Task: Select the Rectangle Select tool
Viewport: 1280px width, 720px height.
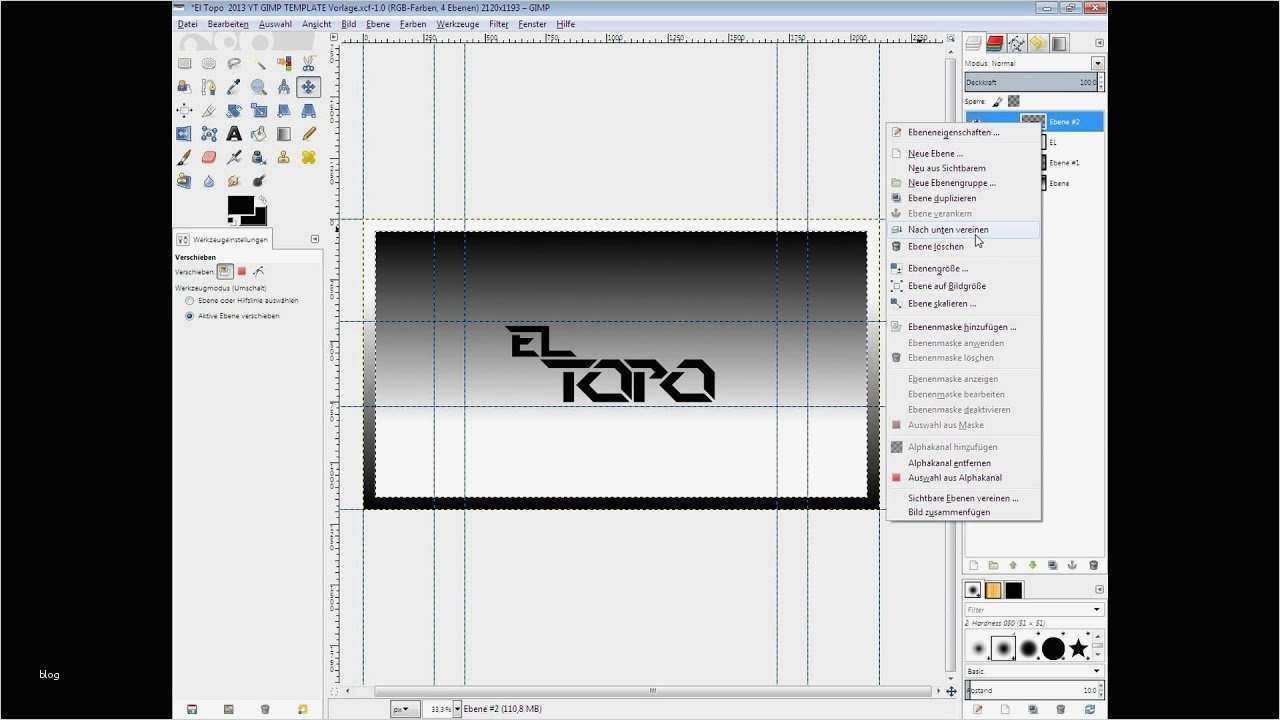Action: pos(183,63)
